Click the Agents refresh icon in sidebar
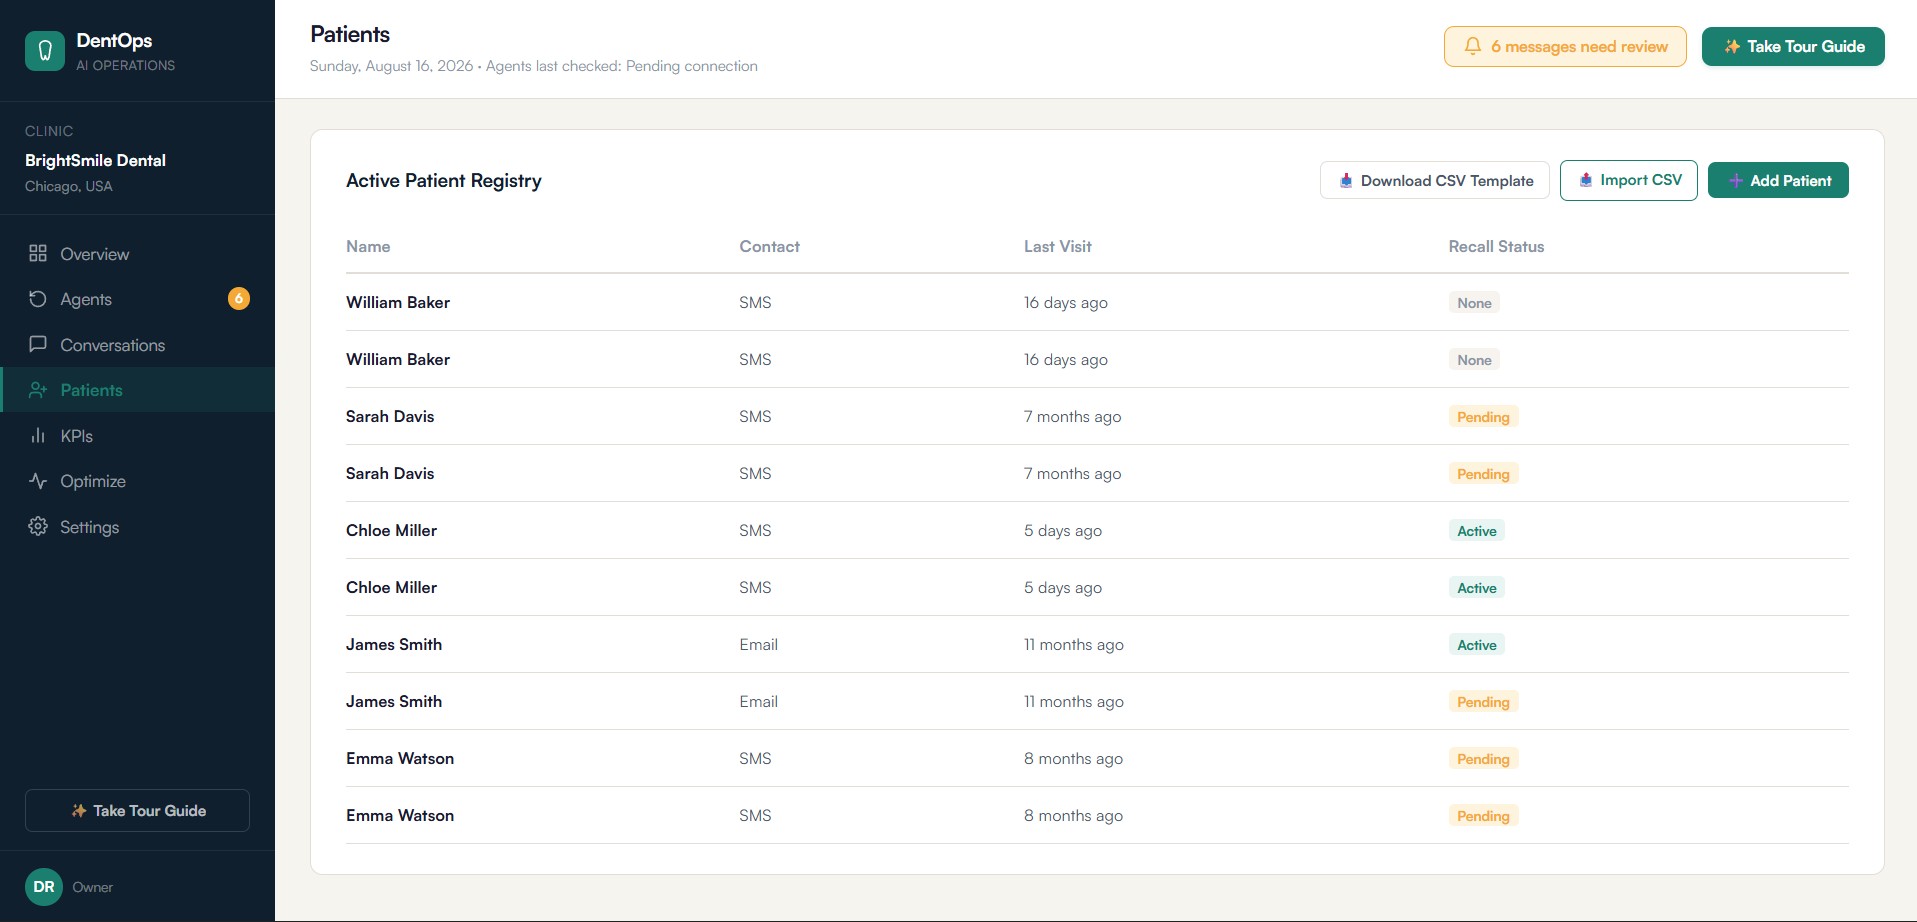Screen dimensions: 1917x922 pyautogui.click(x=38, y=299)
